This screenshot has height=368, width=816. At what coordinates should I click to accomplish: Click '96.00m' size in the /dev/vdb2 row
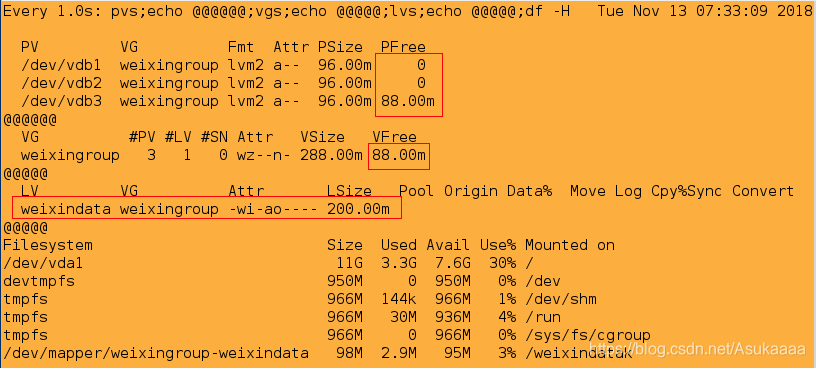[x=345, y=83]
